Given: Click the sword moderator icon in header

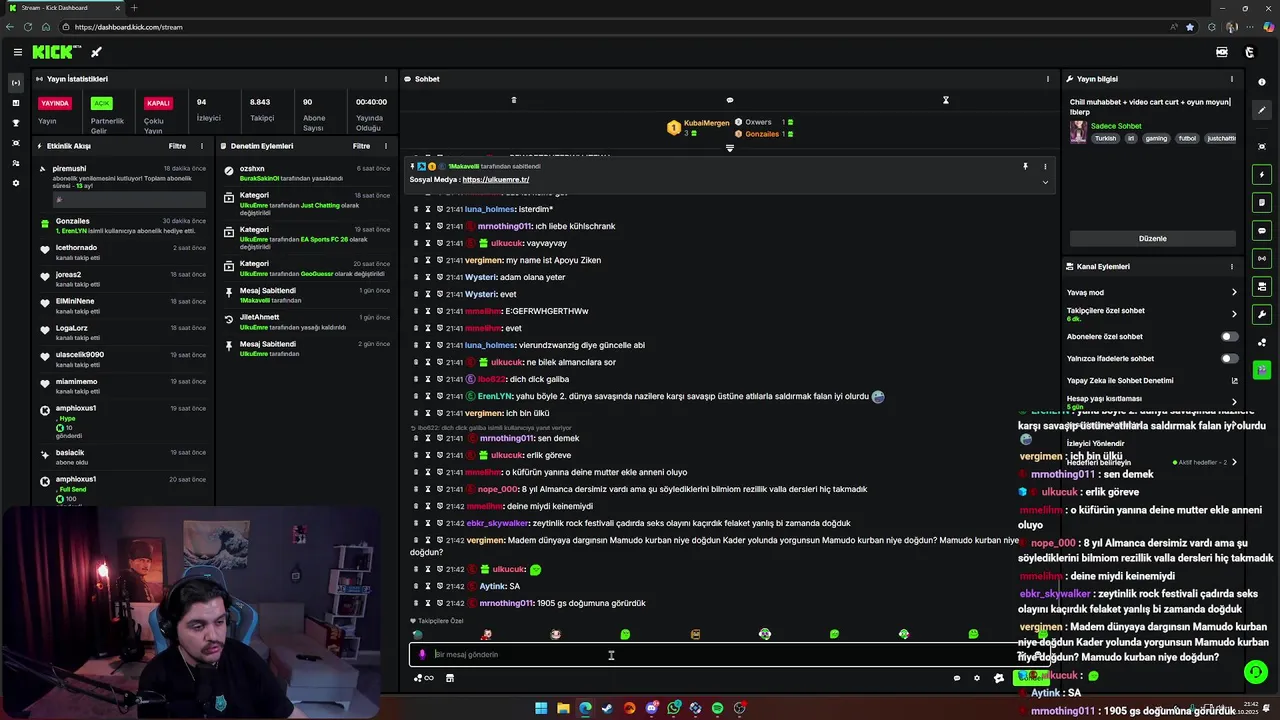Looking at the screenshot, I should pos(97,52).
